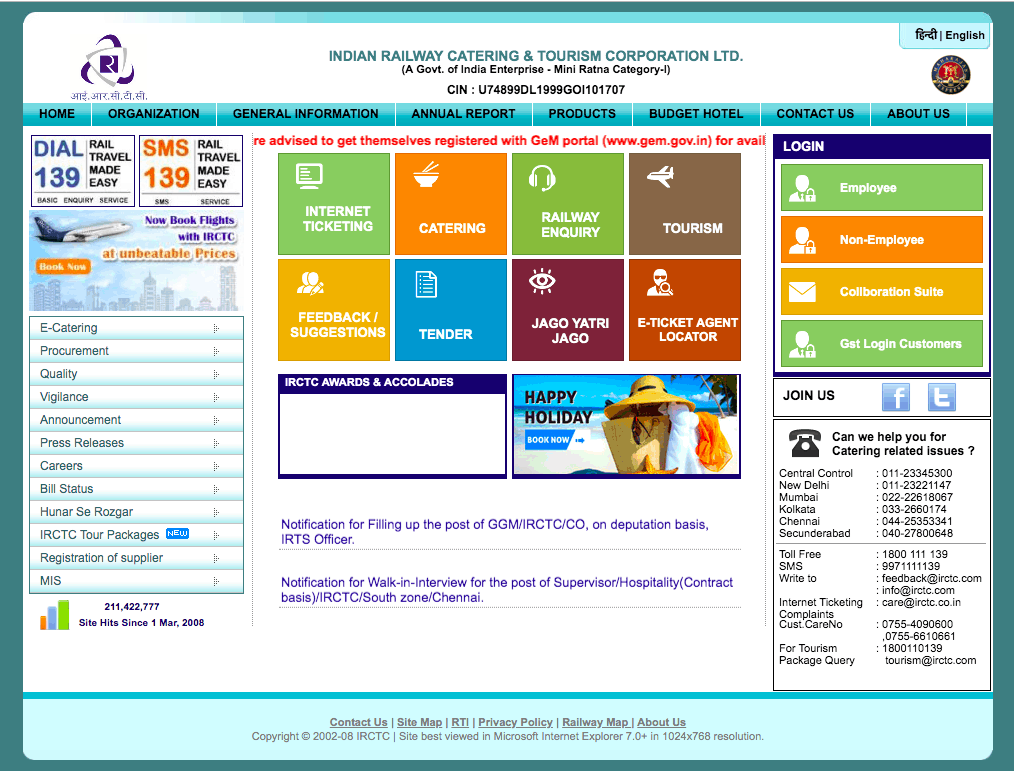Open the Annual Report menu
This screenshot has width=1014, height=771.
click(x=463, y=114)
